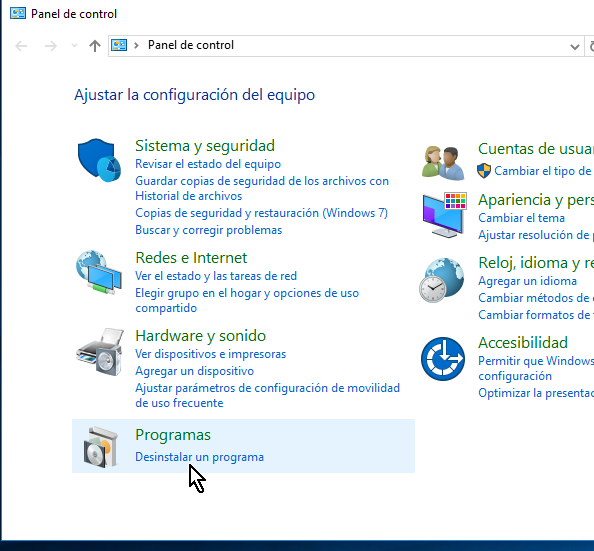The image size is (594, 551).
Task: Click Agregar un idioma
Action: [x=527, y=281]
